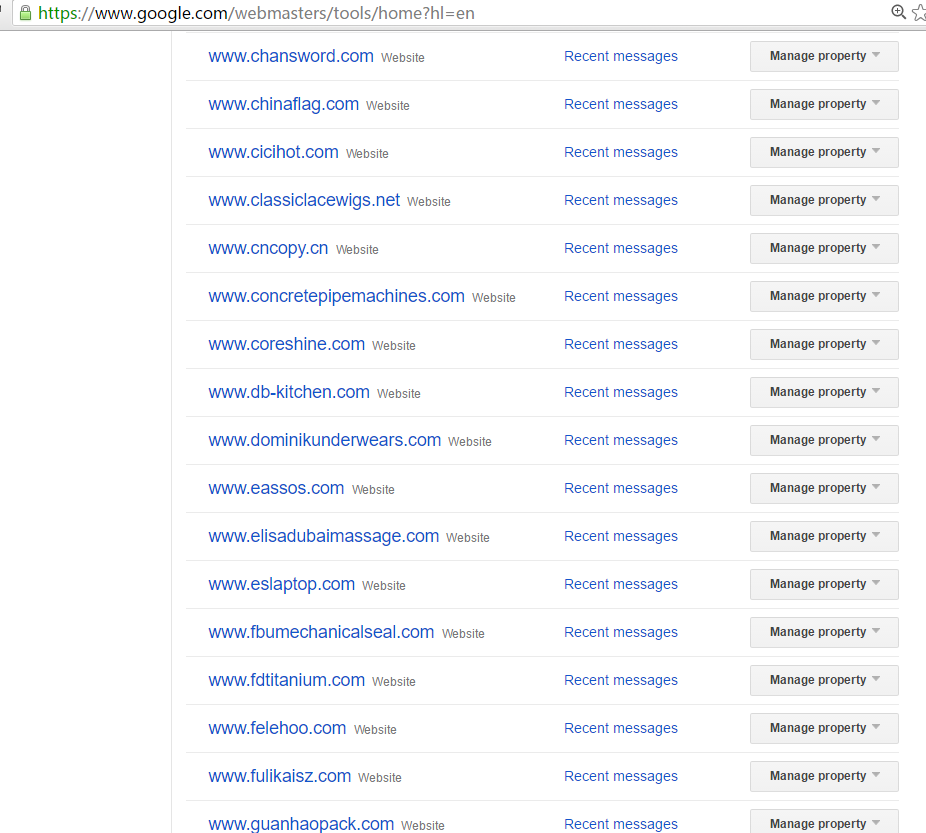
Task: Expand Manage property for www.eassos.com
Action: click(x=824, y=488)
